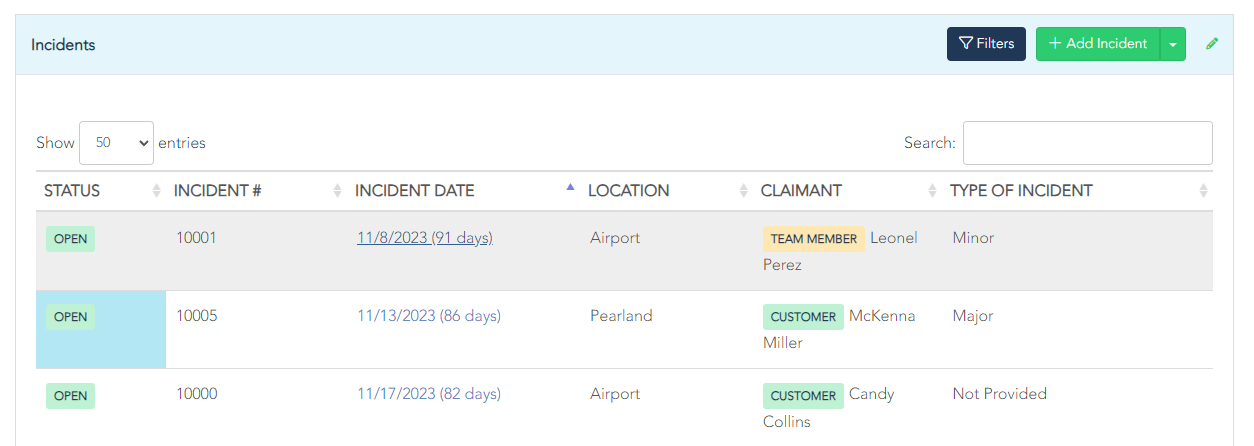Screen dimensions: 1254x446
Task: Open the Show entries count dropdown
Action: tap(116, 143)
